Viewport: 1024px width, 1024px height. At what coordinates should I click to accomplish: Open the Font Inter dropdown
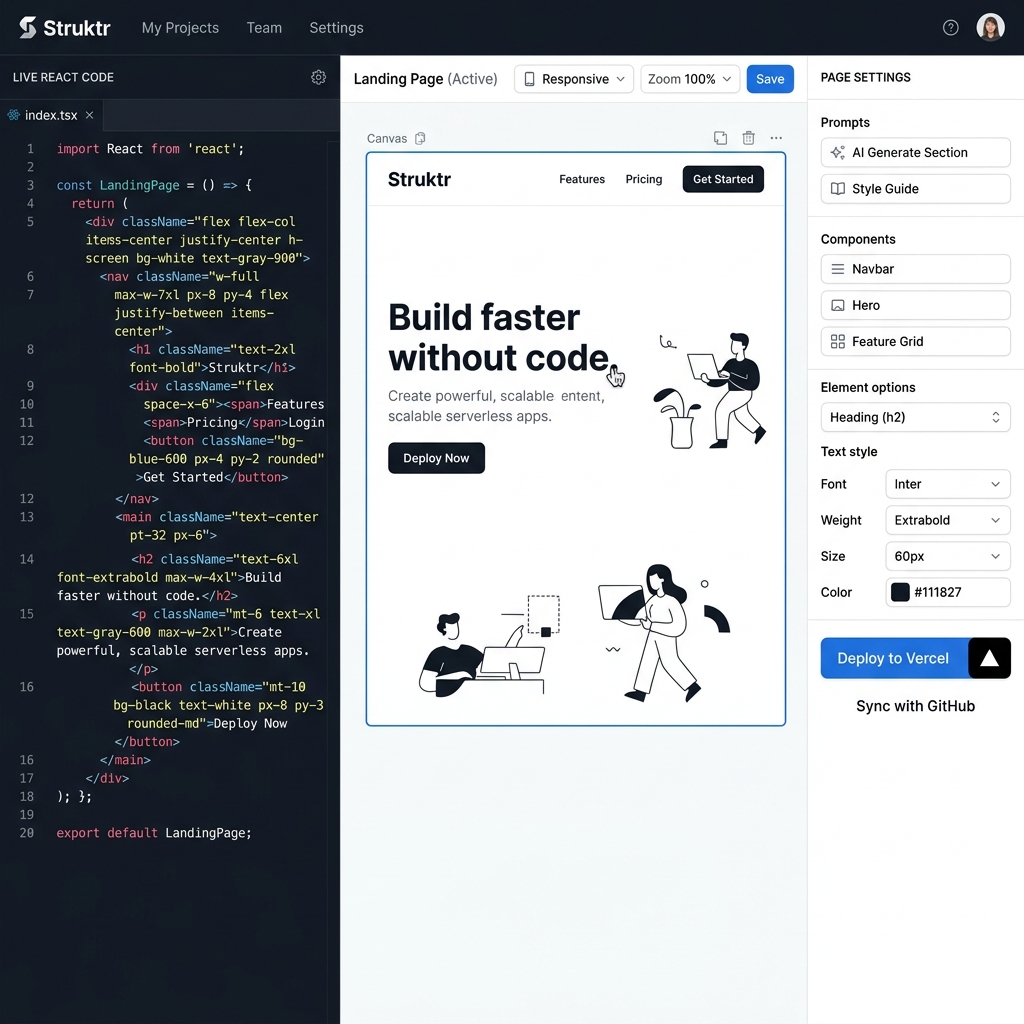(948, 484)
